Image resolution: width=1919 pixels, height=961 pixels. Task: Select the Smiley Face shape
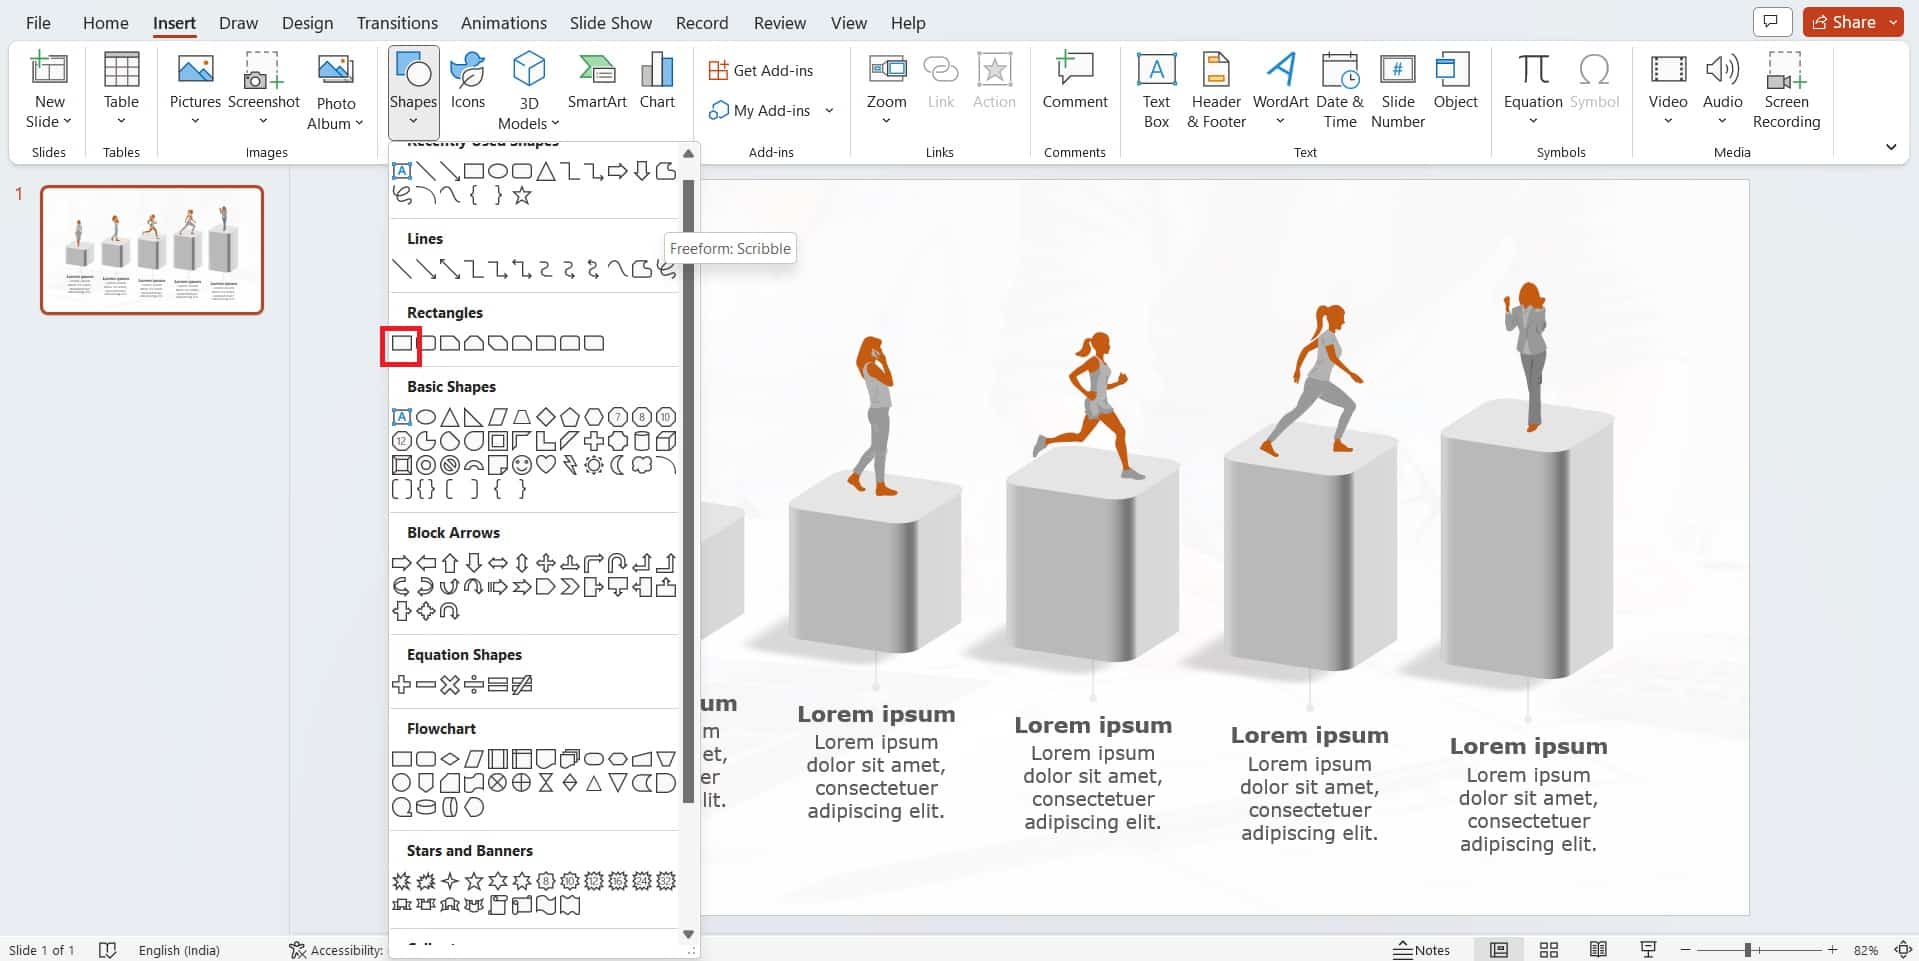click(521, 465)
